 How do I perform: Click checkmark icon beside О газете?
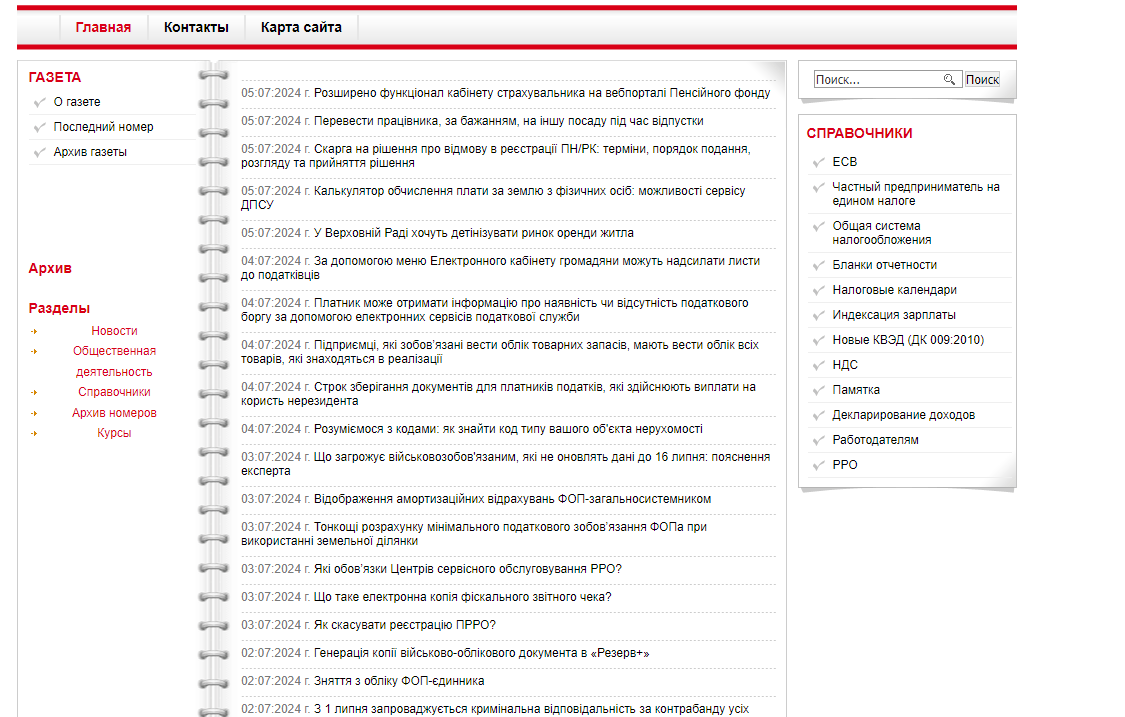[x=39, y=103]
